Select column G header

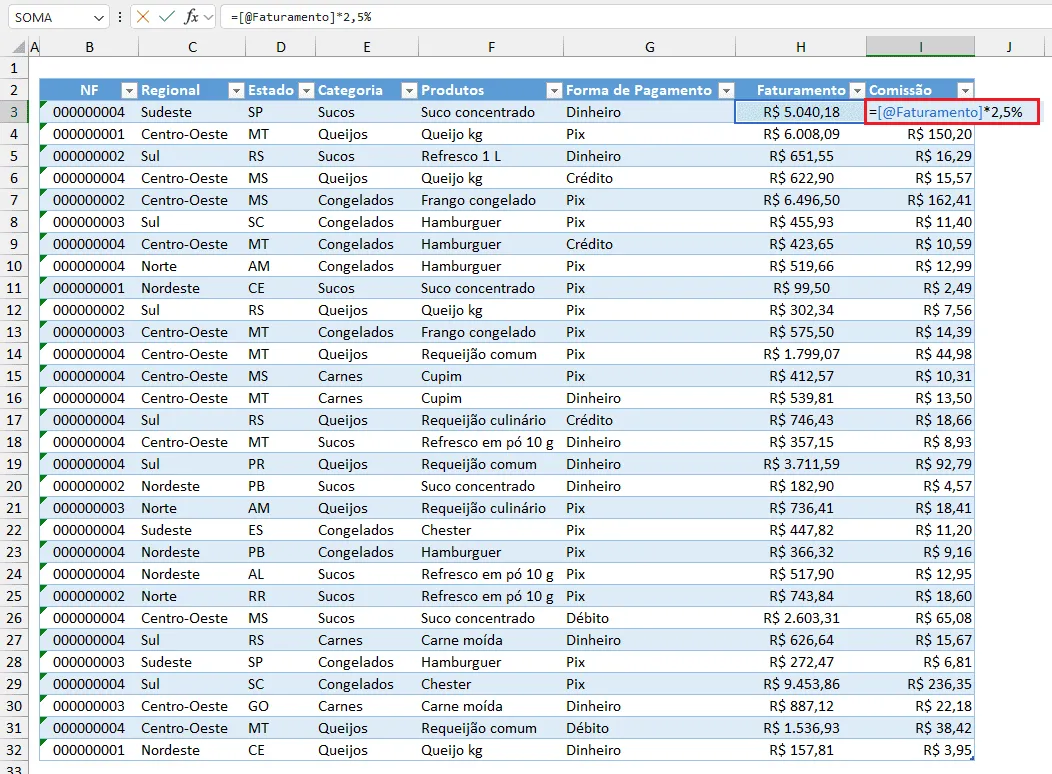(649, 47)
